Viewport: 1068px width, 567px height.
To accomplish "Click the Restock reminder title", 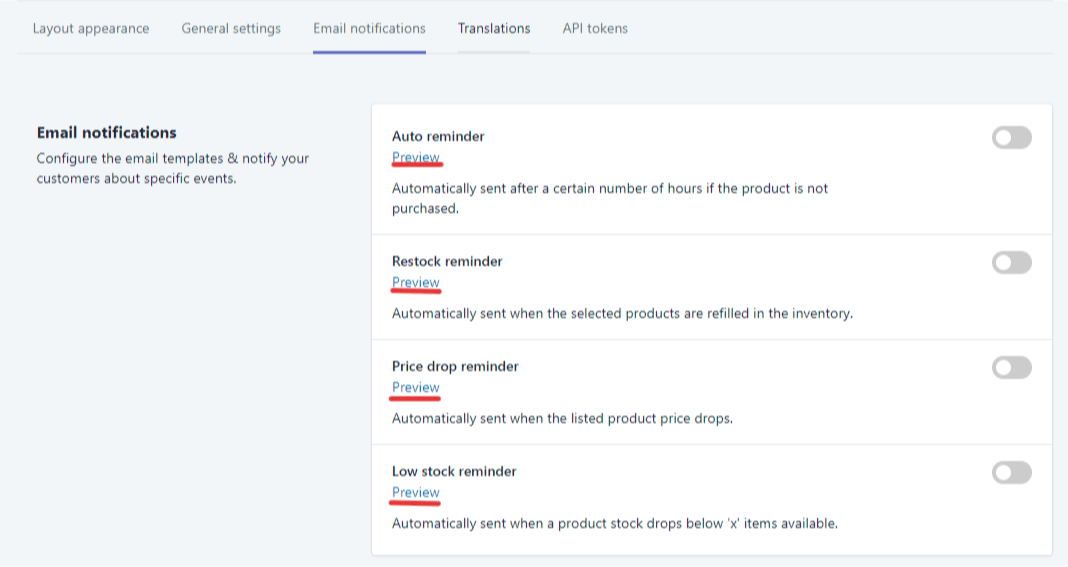I will [447, 262].
